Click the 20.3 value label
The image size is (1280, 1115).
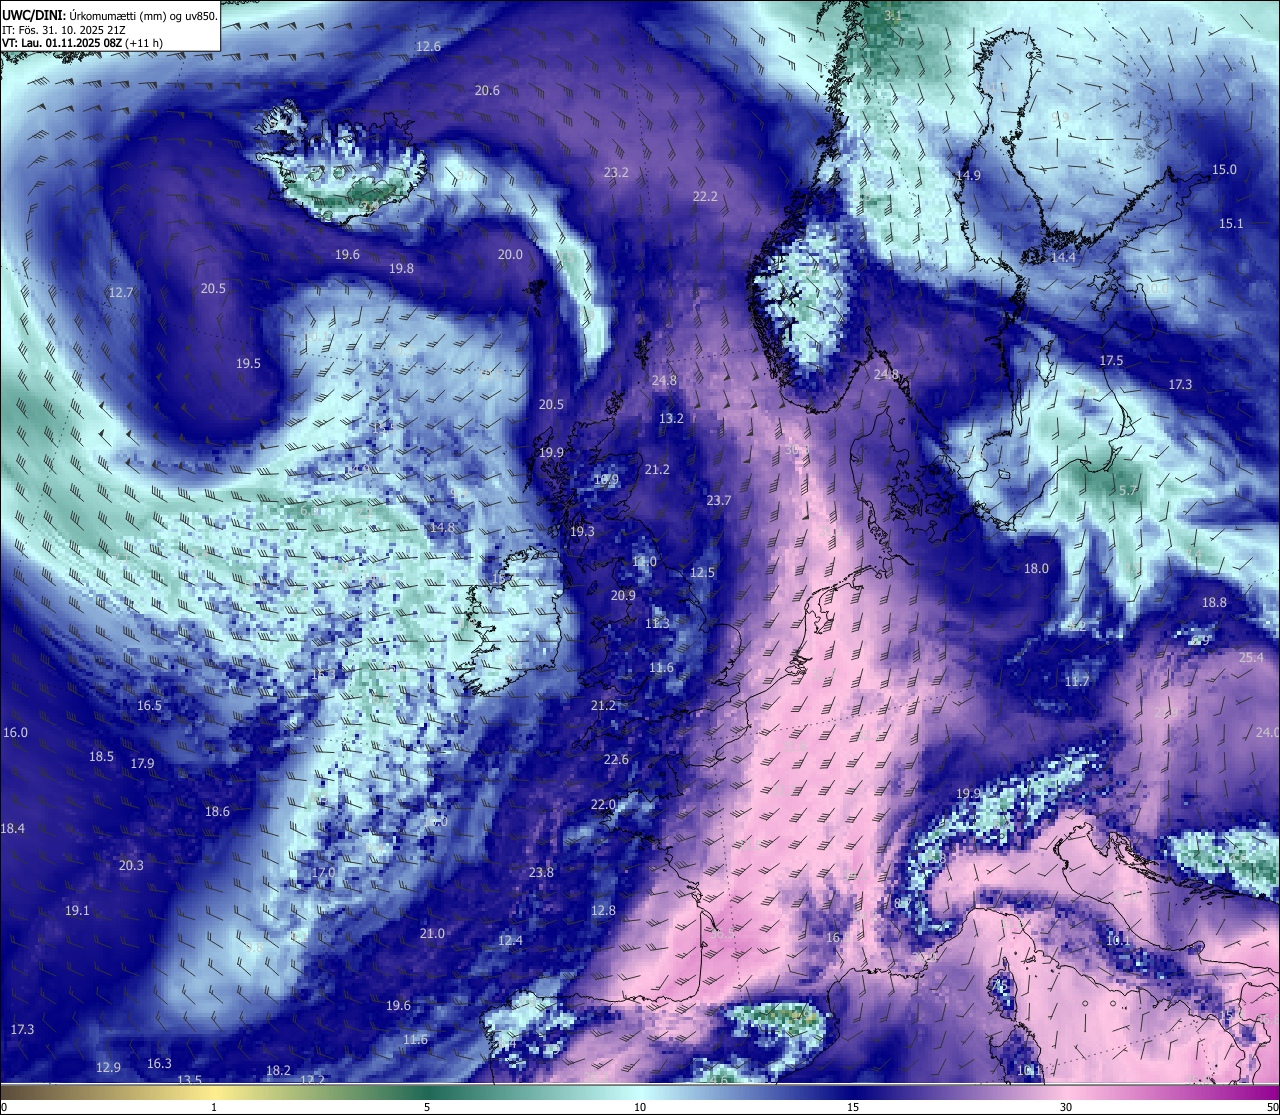[x=131, y=866]
